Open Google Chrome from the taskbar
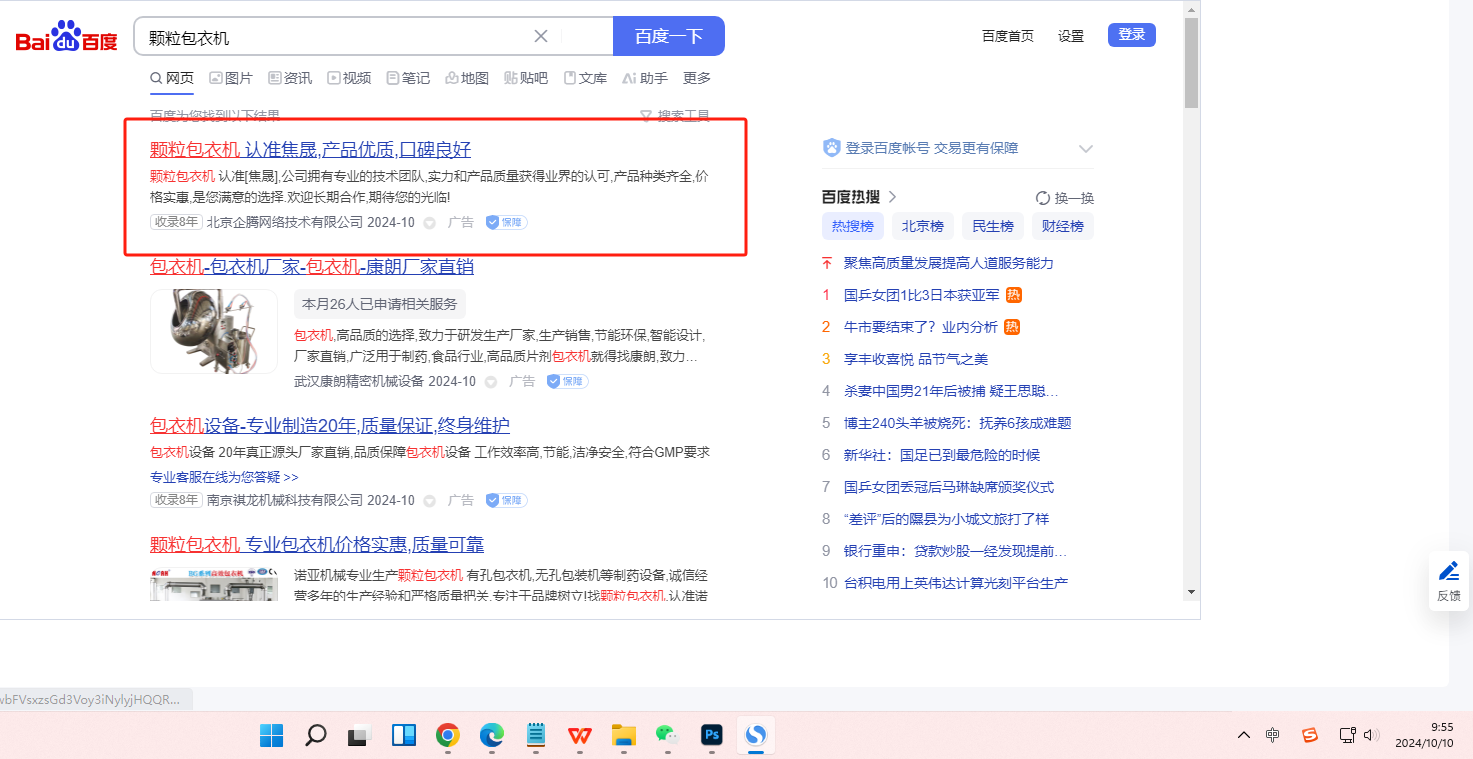The width and height of the screenshot is (1473, 759). (447, 736)
